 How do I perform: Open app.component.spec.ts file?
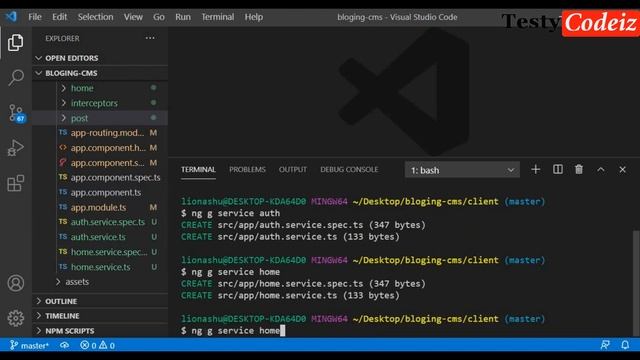click(100, 178)
